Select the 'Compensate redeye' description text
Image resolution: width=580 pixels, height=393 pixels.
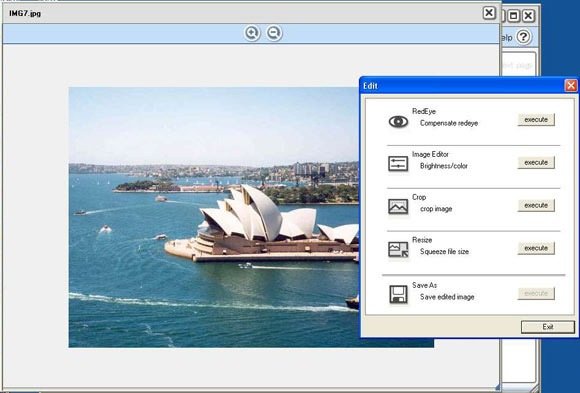pos(449,123)
